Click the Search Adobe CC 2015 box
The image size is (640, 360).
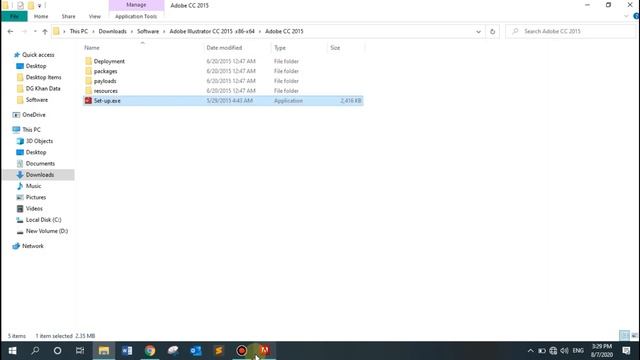pyautogui.click(x=571, y=31)
